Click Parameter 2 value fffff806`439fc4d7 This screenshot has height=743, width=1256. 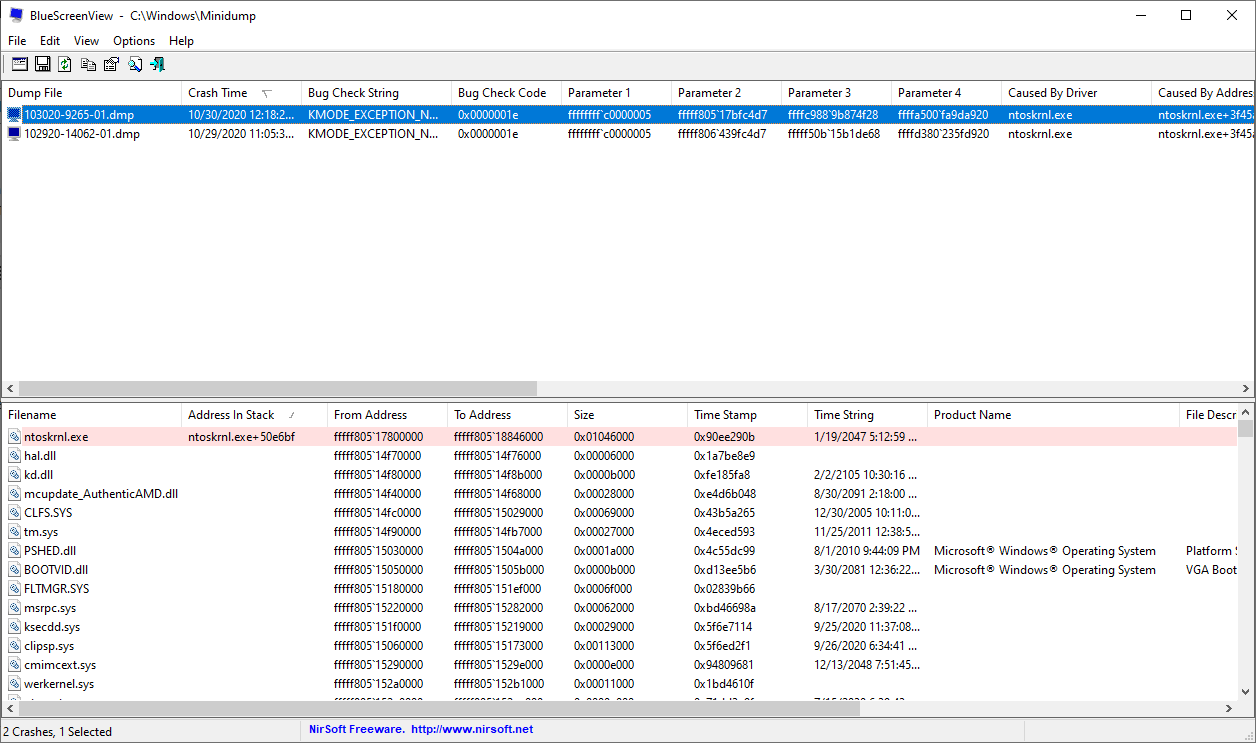(x=723, y=134)
